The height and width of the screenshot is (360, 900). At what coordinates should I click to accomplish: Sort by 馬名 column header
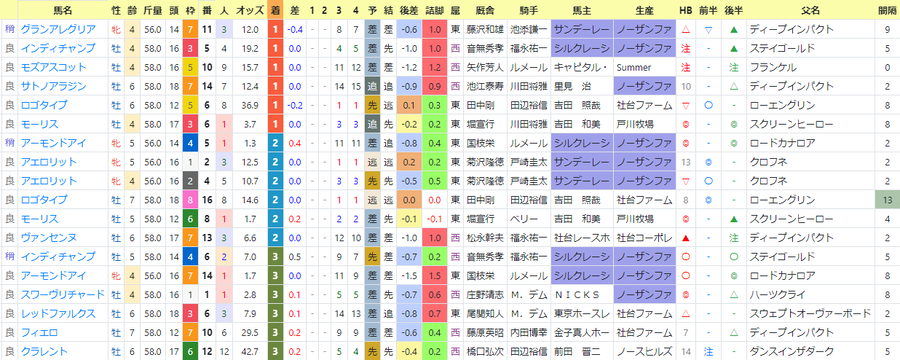click(63, 10)
